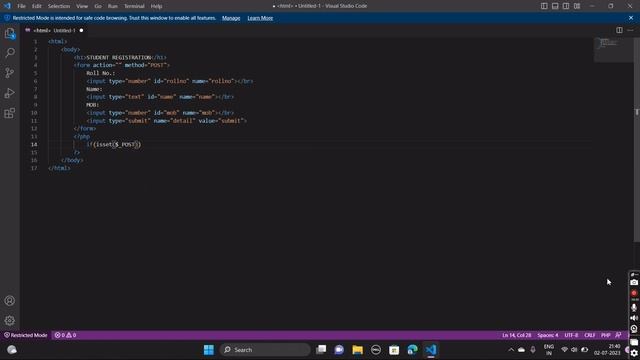Open Microsoft Edge from the taskbar
Screen dimensions: 640x360
(x=413, y=350)
